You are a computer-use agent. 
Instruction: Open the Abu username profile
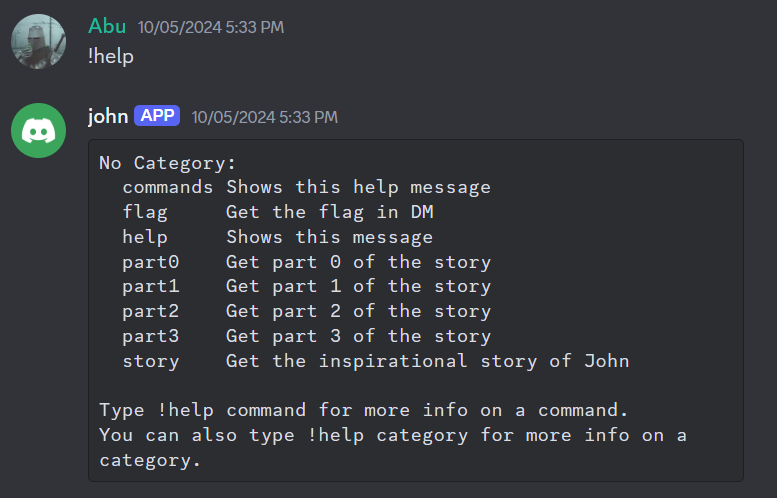pos(107,26)
